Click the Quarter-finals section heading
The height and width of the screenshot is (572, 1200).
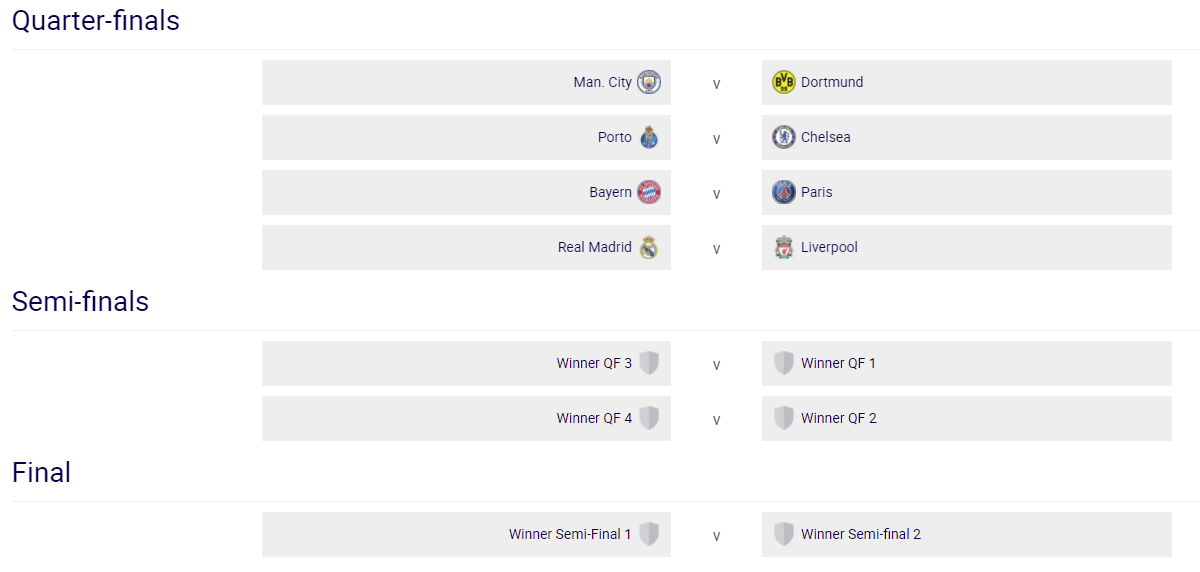[96, 21]
